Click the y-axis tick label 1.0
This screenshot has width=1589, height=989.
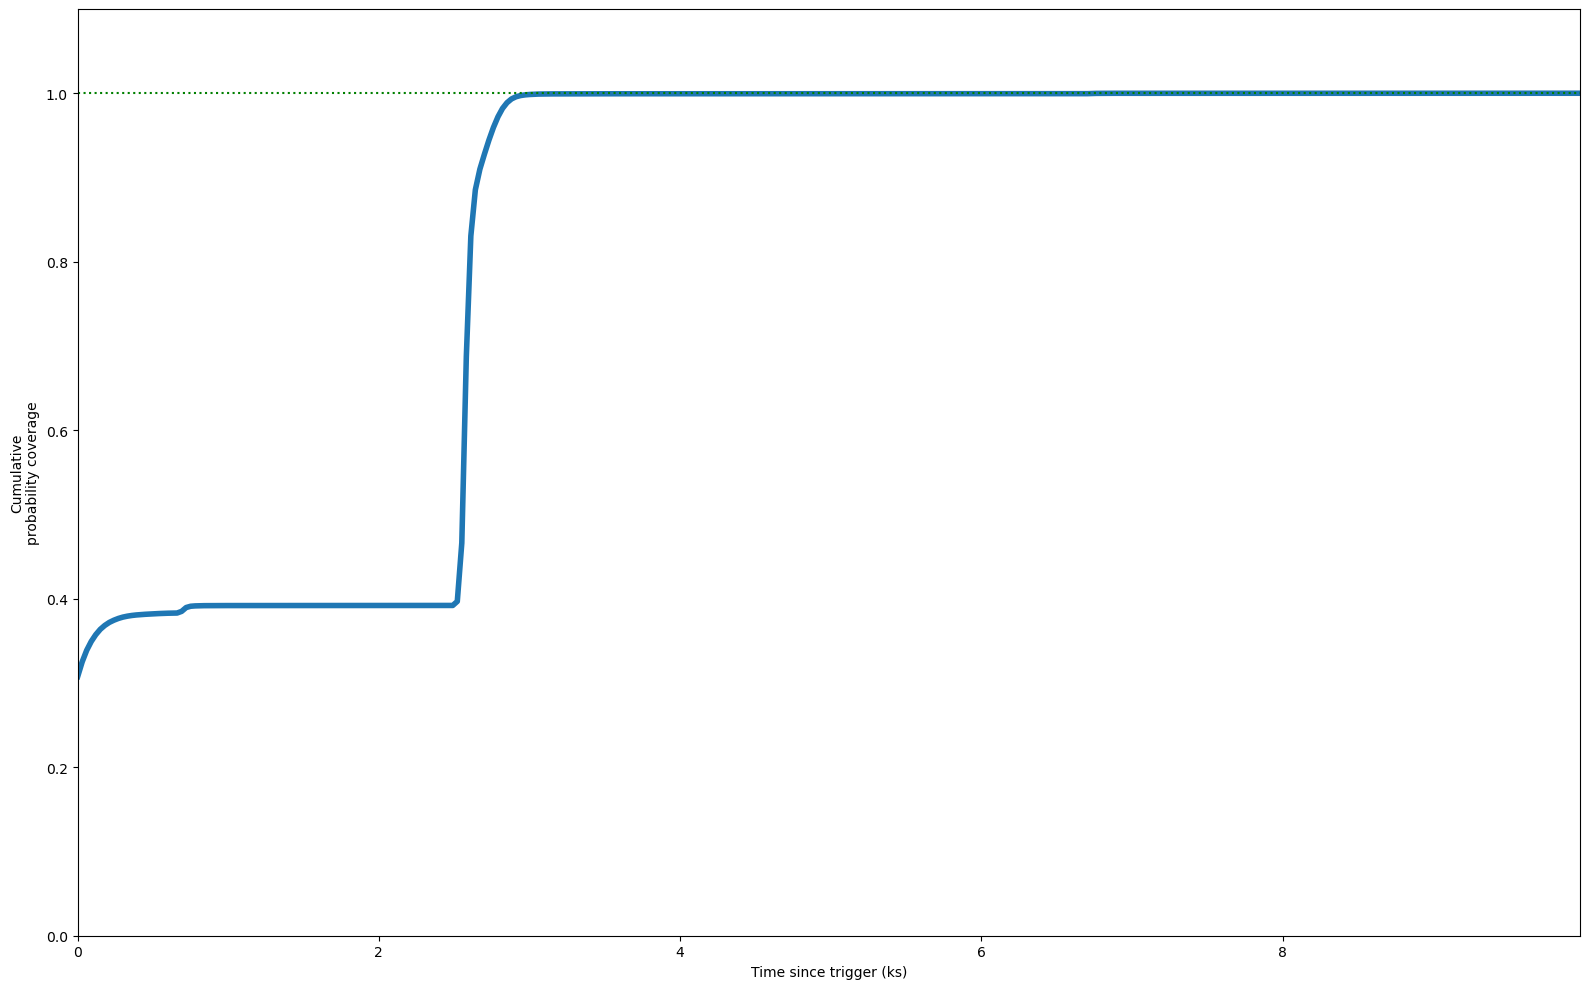[x=56, y=94]
